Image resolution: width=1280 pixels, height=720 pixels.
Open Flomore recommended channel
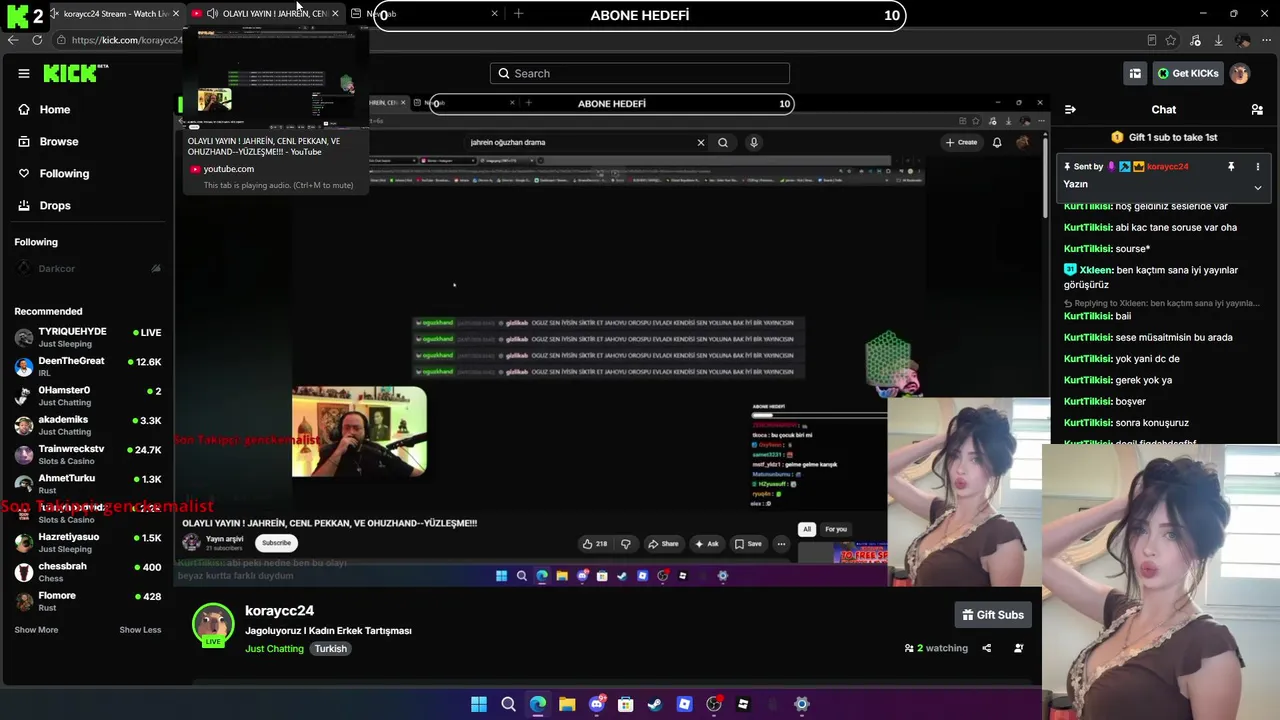(x=88, y=601)
